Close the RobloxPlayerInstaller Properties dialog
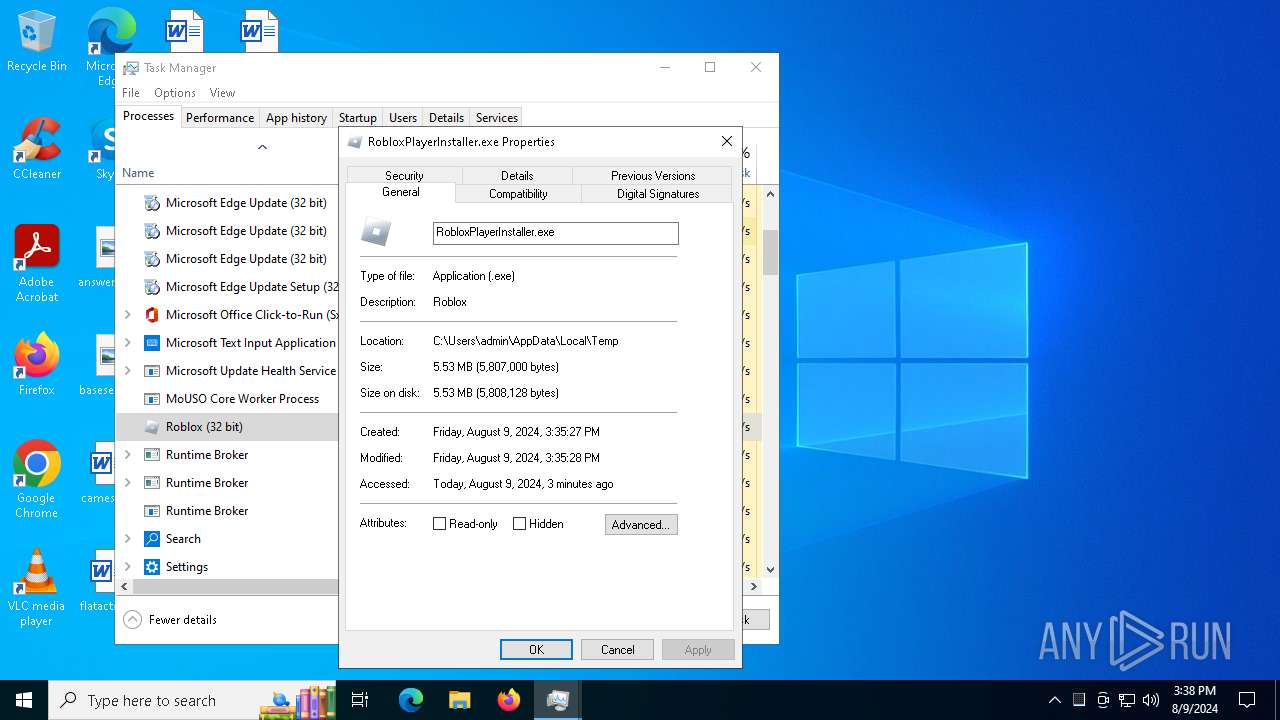The width and height of the screenshot is (1280, 720). point(727,142)
